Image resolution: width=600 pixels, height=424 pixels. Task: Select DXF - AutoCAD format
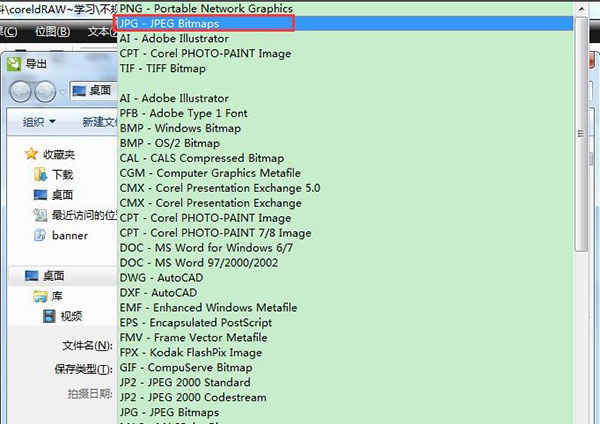(346, 292)
